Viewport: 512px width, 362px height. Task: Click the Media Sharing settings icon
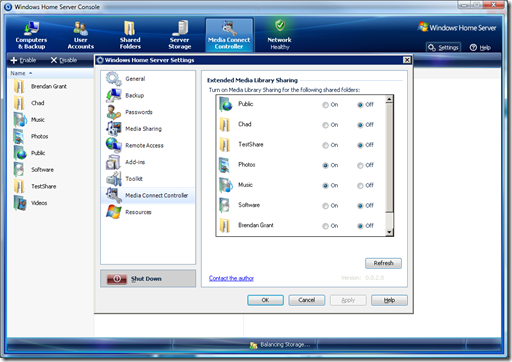(x=114, y=129)
